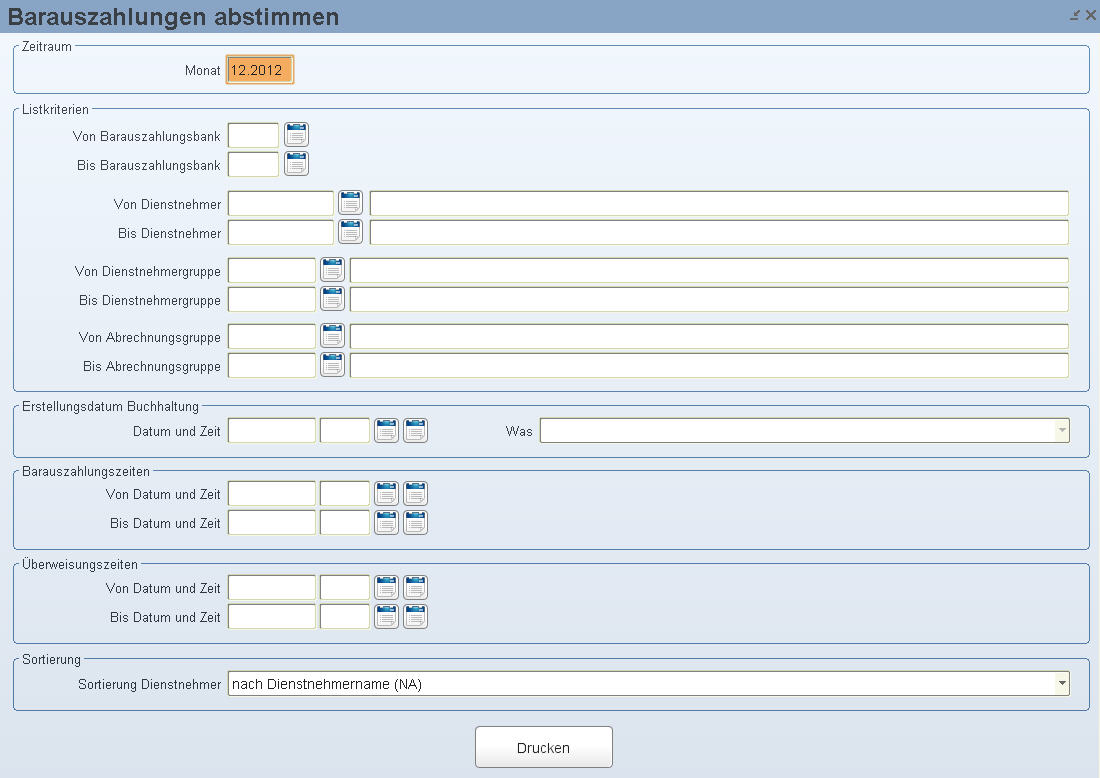The height and width of the screenshot is (778, 1100).
Task: Click second calendar icon of Barauszahlungszeiten Von row
Action: 415,493
